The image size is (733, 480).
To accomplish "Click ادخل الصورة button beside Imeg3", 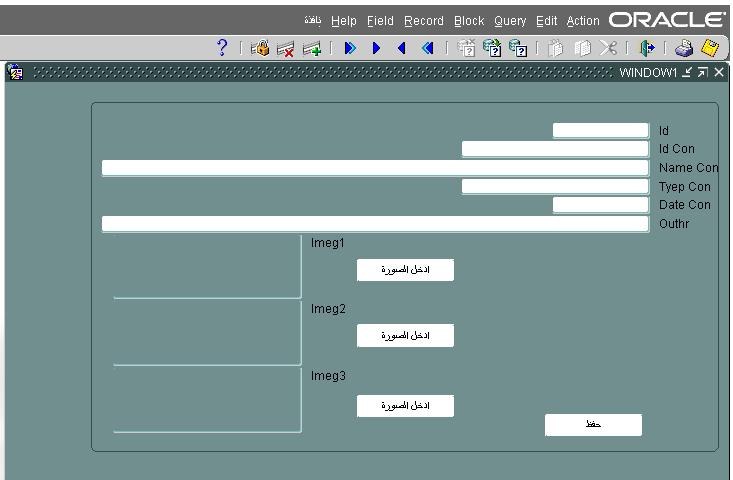I will 405,405.
